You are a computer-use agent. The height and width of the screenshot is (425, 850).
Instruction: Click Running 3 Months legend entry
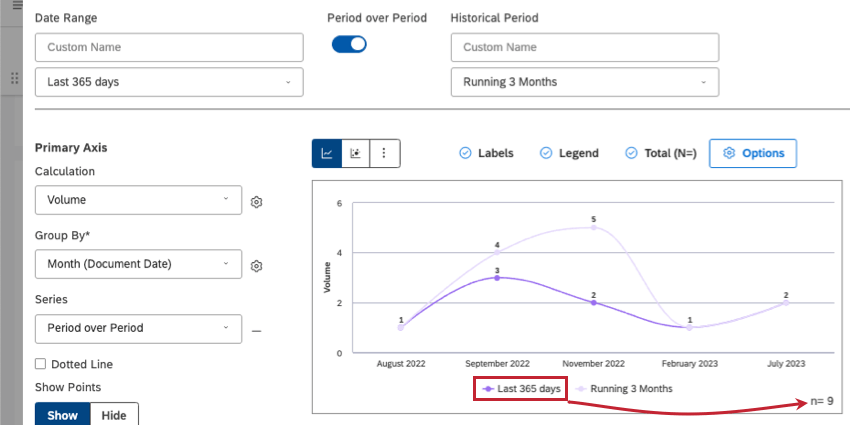(x=623, y=388)
